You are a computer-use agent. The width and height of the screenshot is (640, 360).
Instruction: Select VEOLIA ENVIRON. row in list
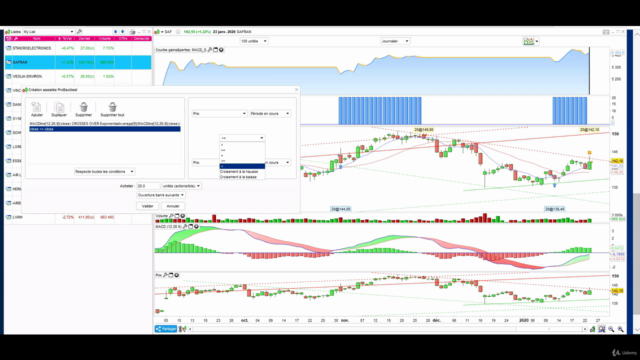point(78,76)
